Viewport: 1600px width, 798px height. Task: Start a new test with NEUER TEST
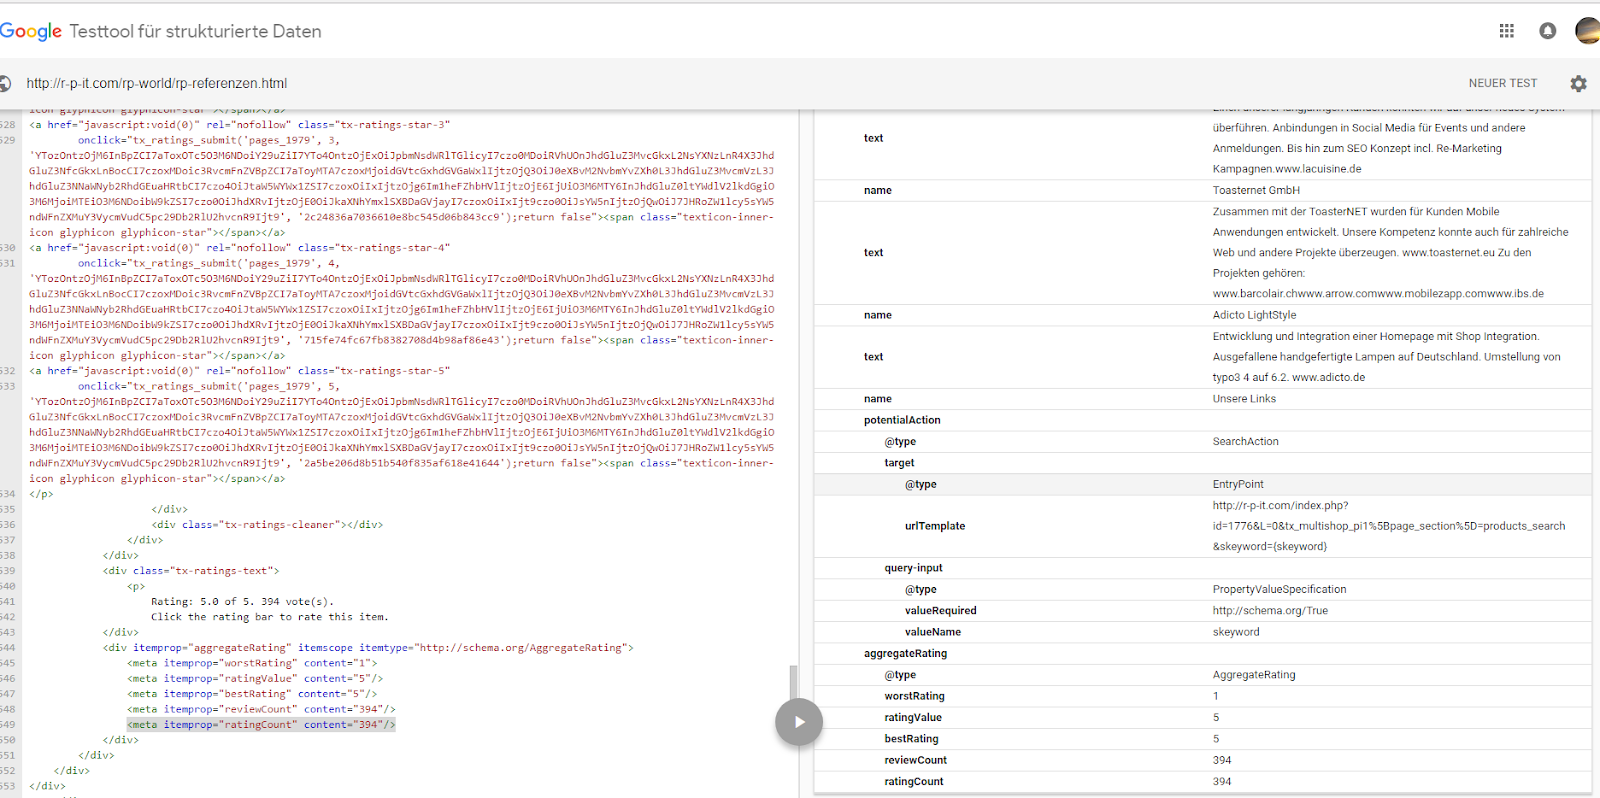pyautogui.click(x=1503, y=84)
